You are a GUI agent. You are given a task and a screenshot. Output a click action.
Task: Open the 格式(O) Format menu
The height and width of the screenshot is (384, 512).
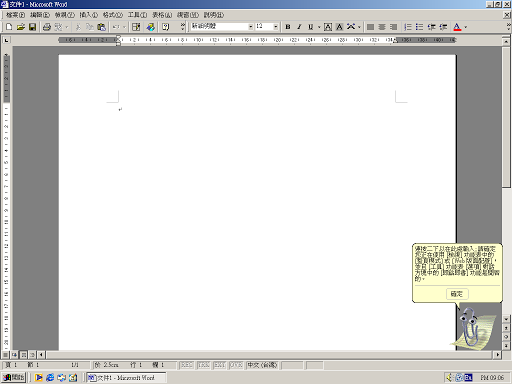tap(113, 15)
